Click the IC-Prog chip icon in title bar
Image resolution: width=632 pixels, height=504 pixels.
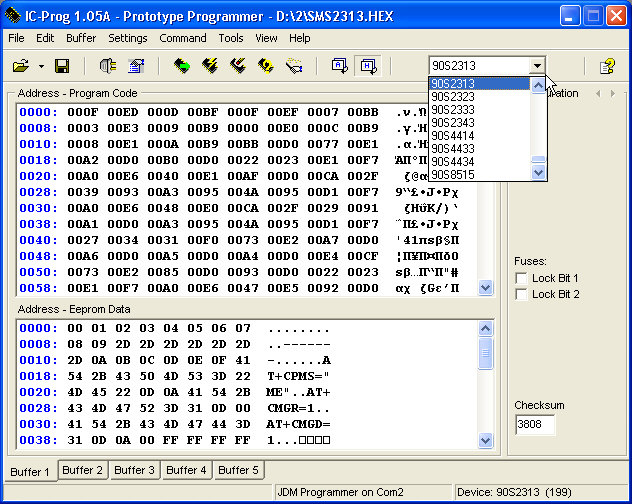pyautogui.click(x=13, y=15)
